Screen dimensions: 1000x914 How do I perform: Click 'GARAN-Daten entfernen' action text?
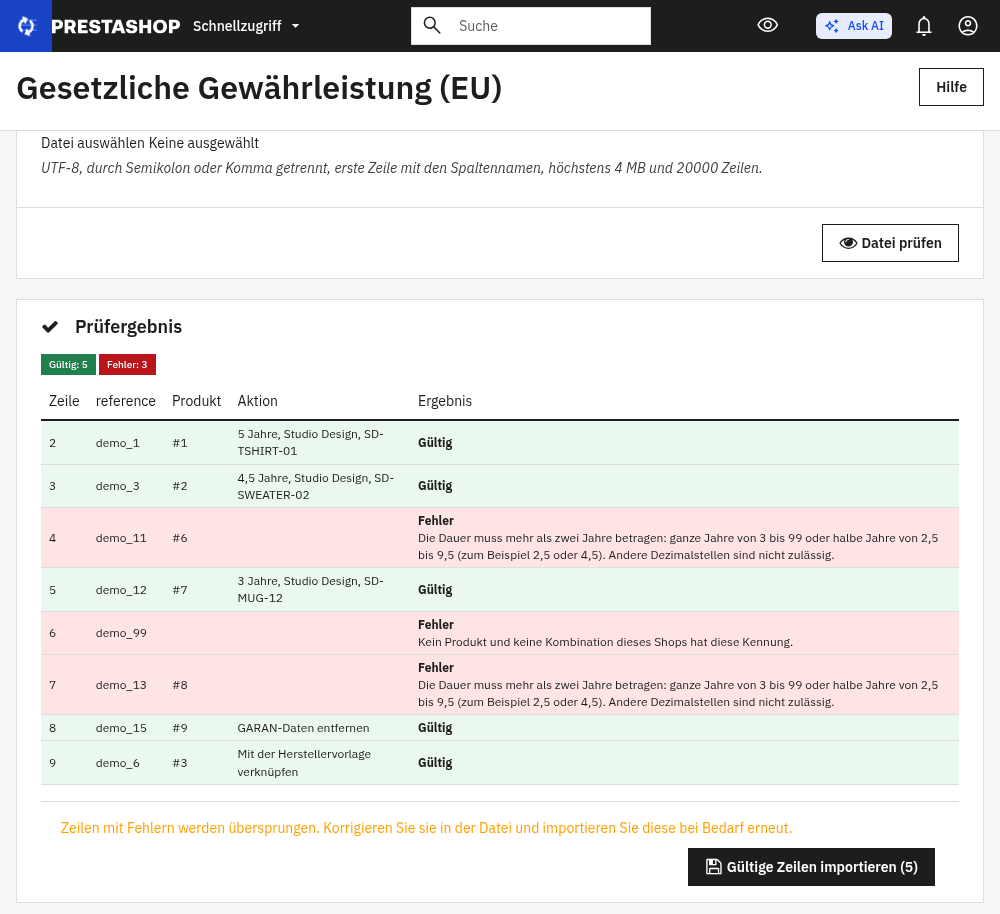[303, 728]
